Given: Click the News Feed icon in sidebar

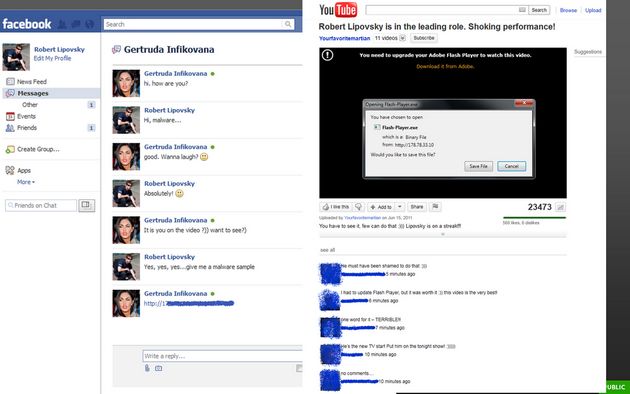Looking at the screenshot, I should [10, 82].
